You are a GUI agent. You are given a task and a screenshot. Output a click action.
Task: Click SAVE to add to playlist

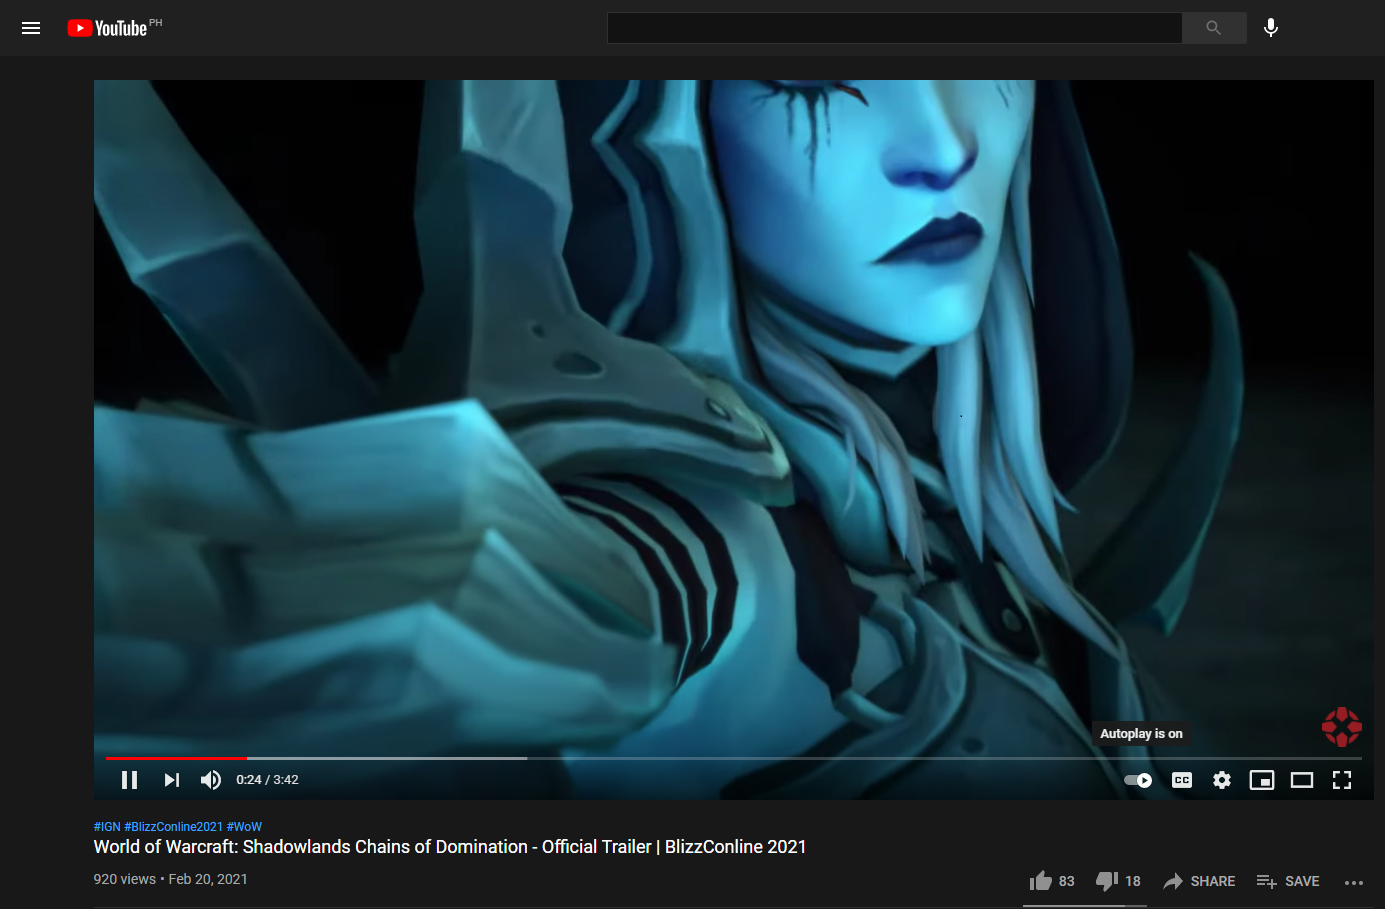click(x=1288, y=881)
